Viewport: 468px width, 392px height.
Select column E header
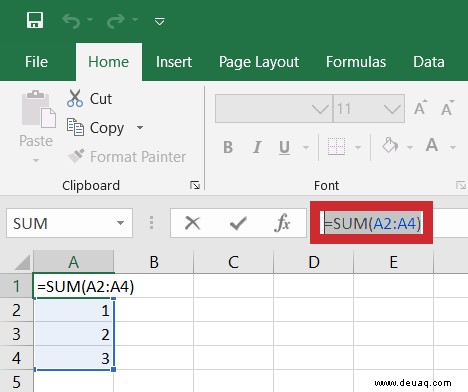[394, 262]
